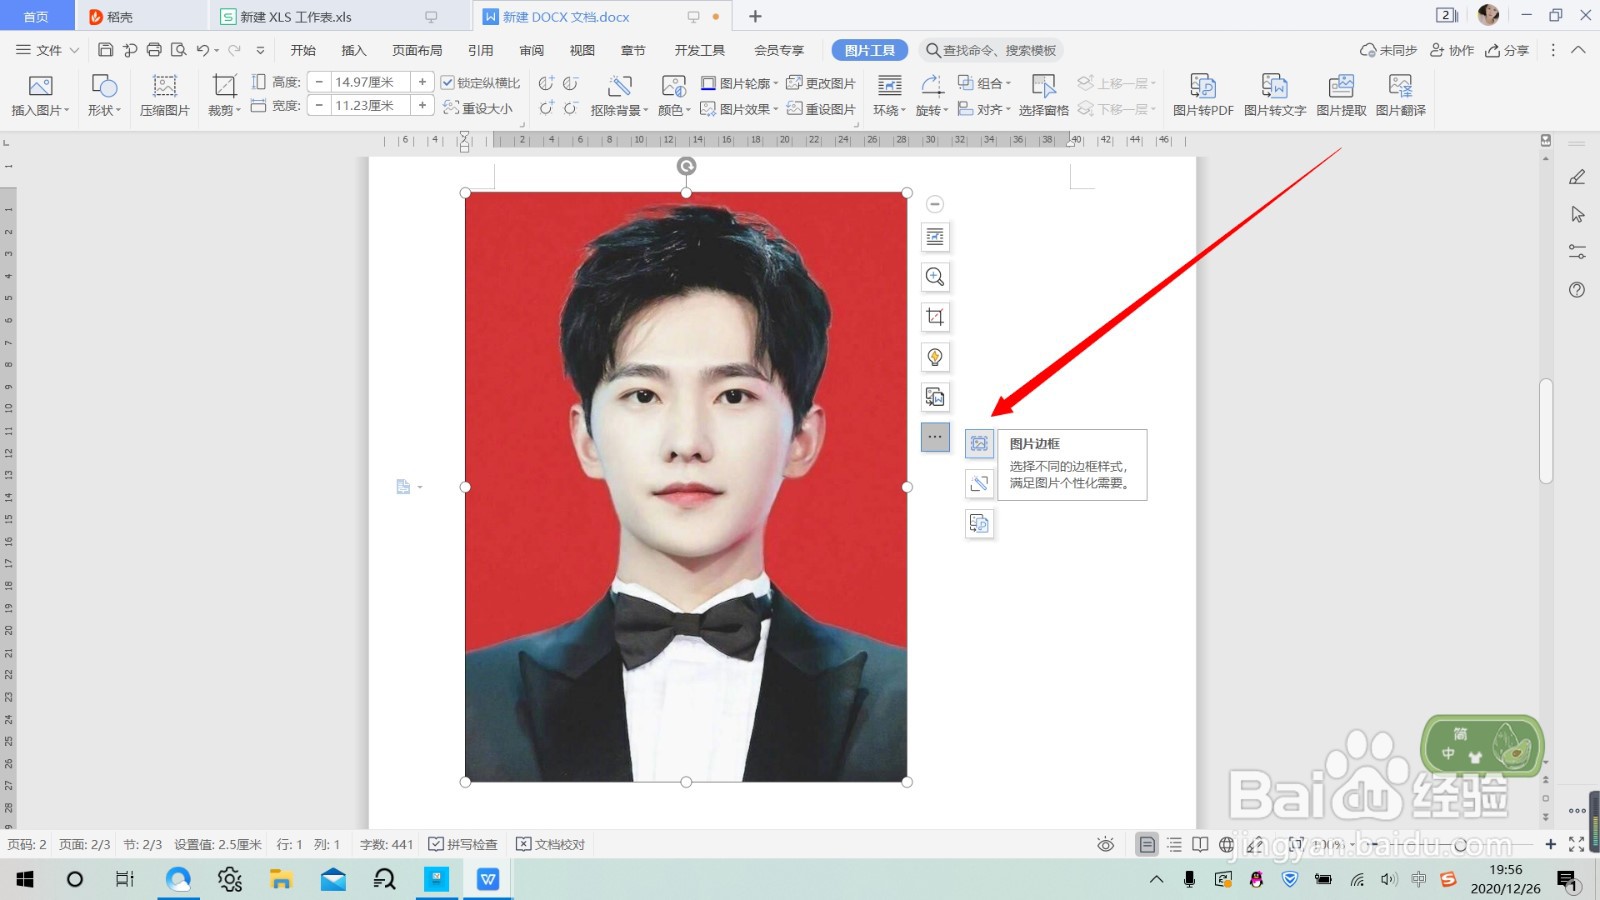Click 图片转文字 image-to-text icon
This screenshot has width=1600, height=900.
[x=1275, y=86]
